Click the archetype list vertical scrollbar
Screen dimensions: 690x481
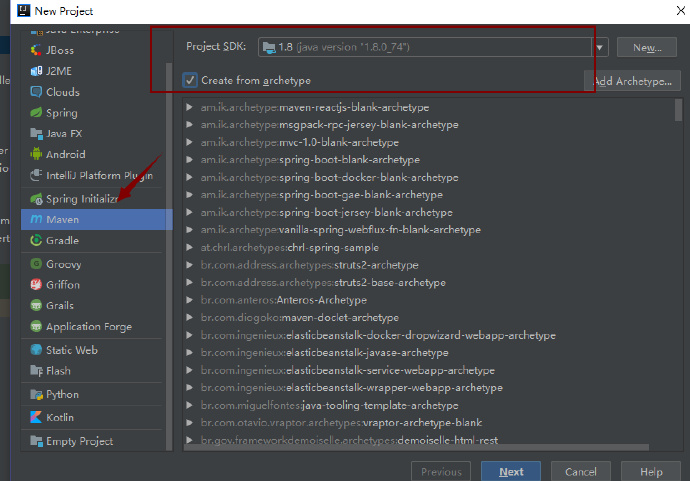[x=678, y=110]
